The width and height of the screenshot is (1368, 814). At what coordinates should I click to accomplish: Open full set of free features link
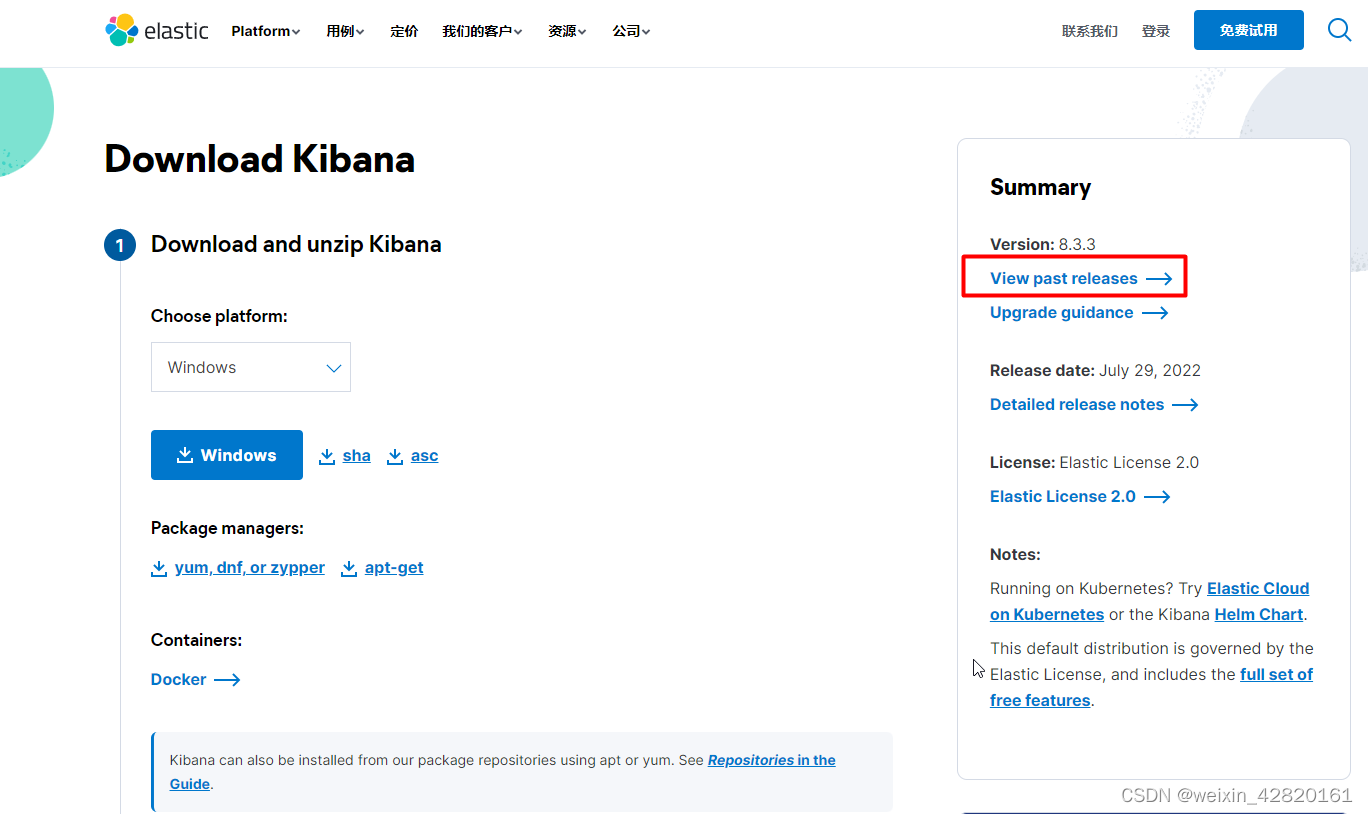1276,675
